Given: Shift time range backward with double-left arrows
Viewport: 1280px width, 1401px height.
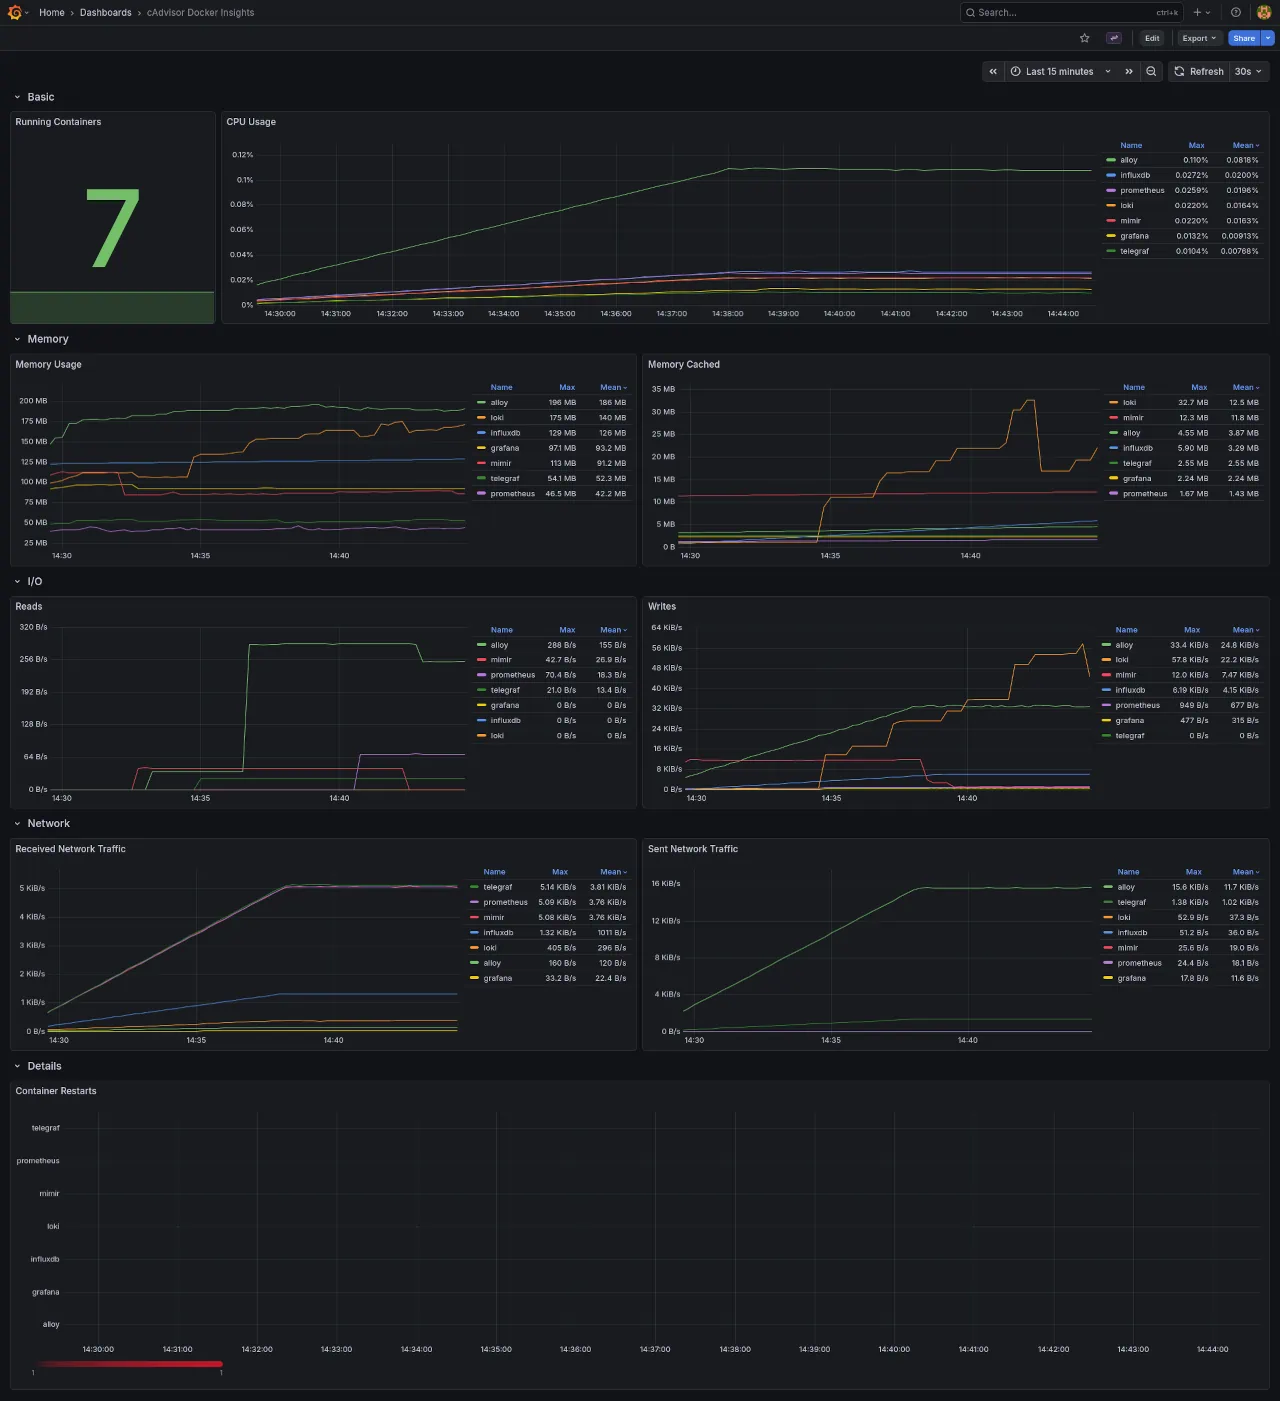Looking at the screenshot, I should 992,71.
